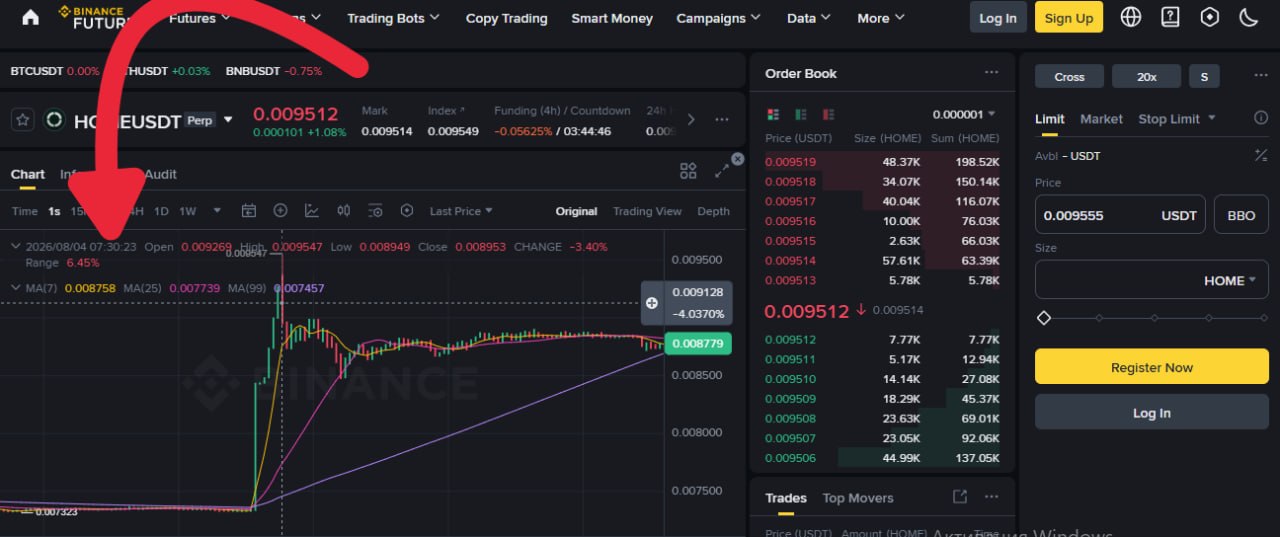Click the order size slider handle
Image resolution: width=1280 pixels, height=537 pixels.
click(x=1044, y=318)
